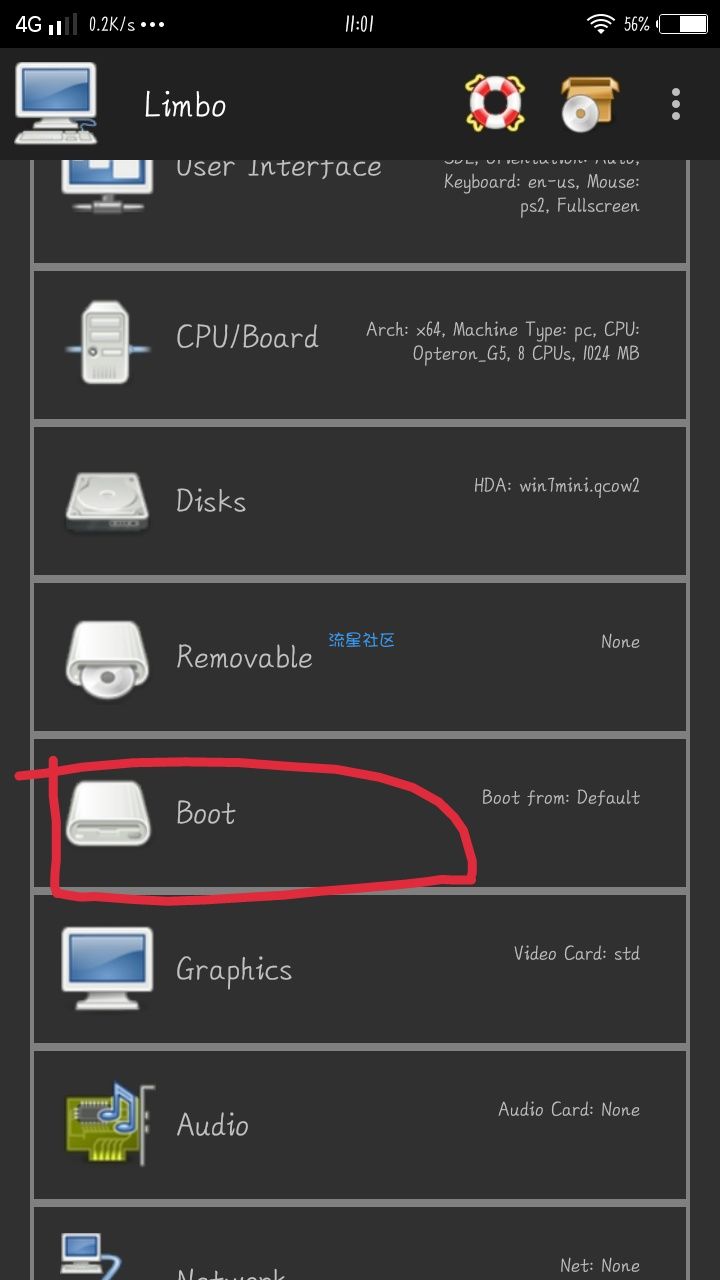Open the lifebuoy help icon
The width and height of the screenshot is (720, 1280).
[x=495, y=103]
